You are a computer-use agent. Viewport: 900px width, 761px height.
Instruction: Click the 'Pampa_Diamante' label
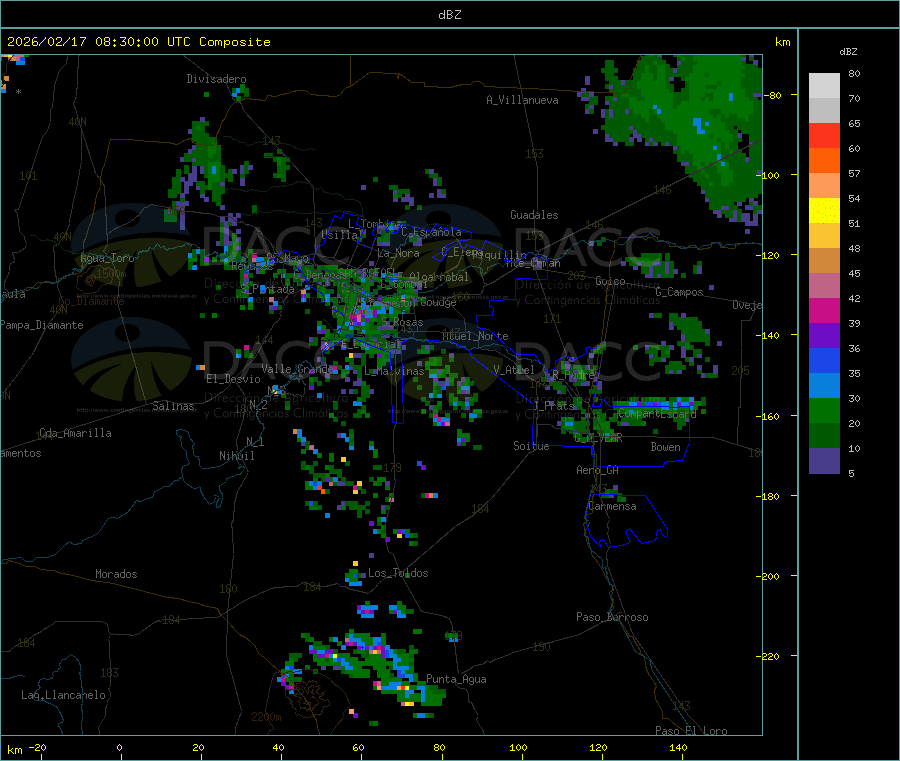(x=42, y=325)
